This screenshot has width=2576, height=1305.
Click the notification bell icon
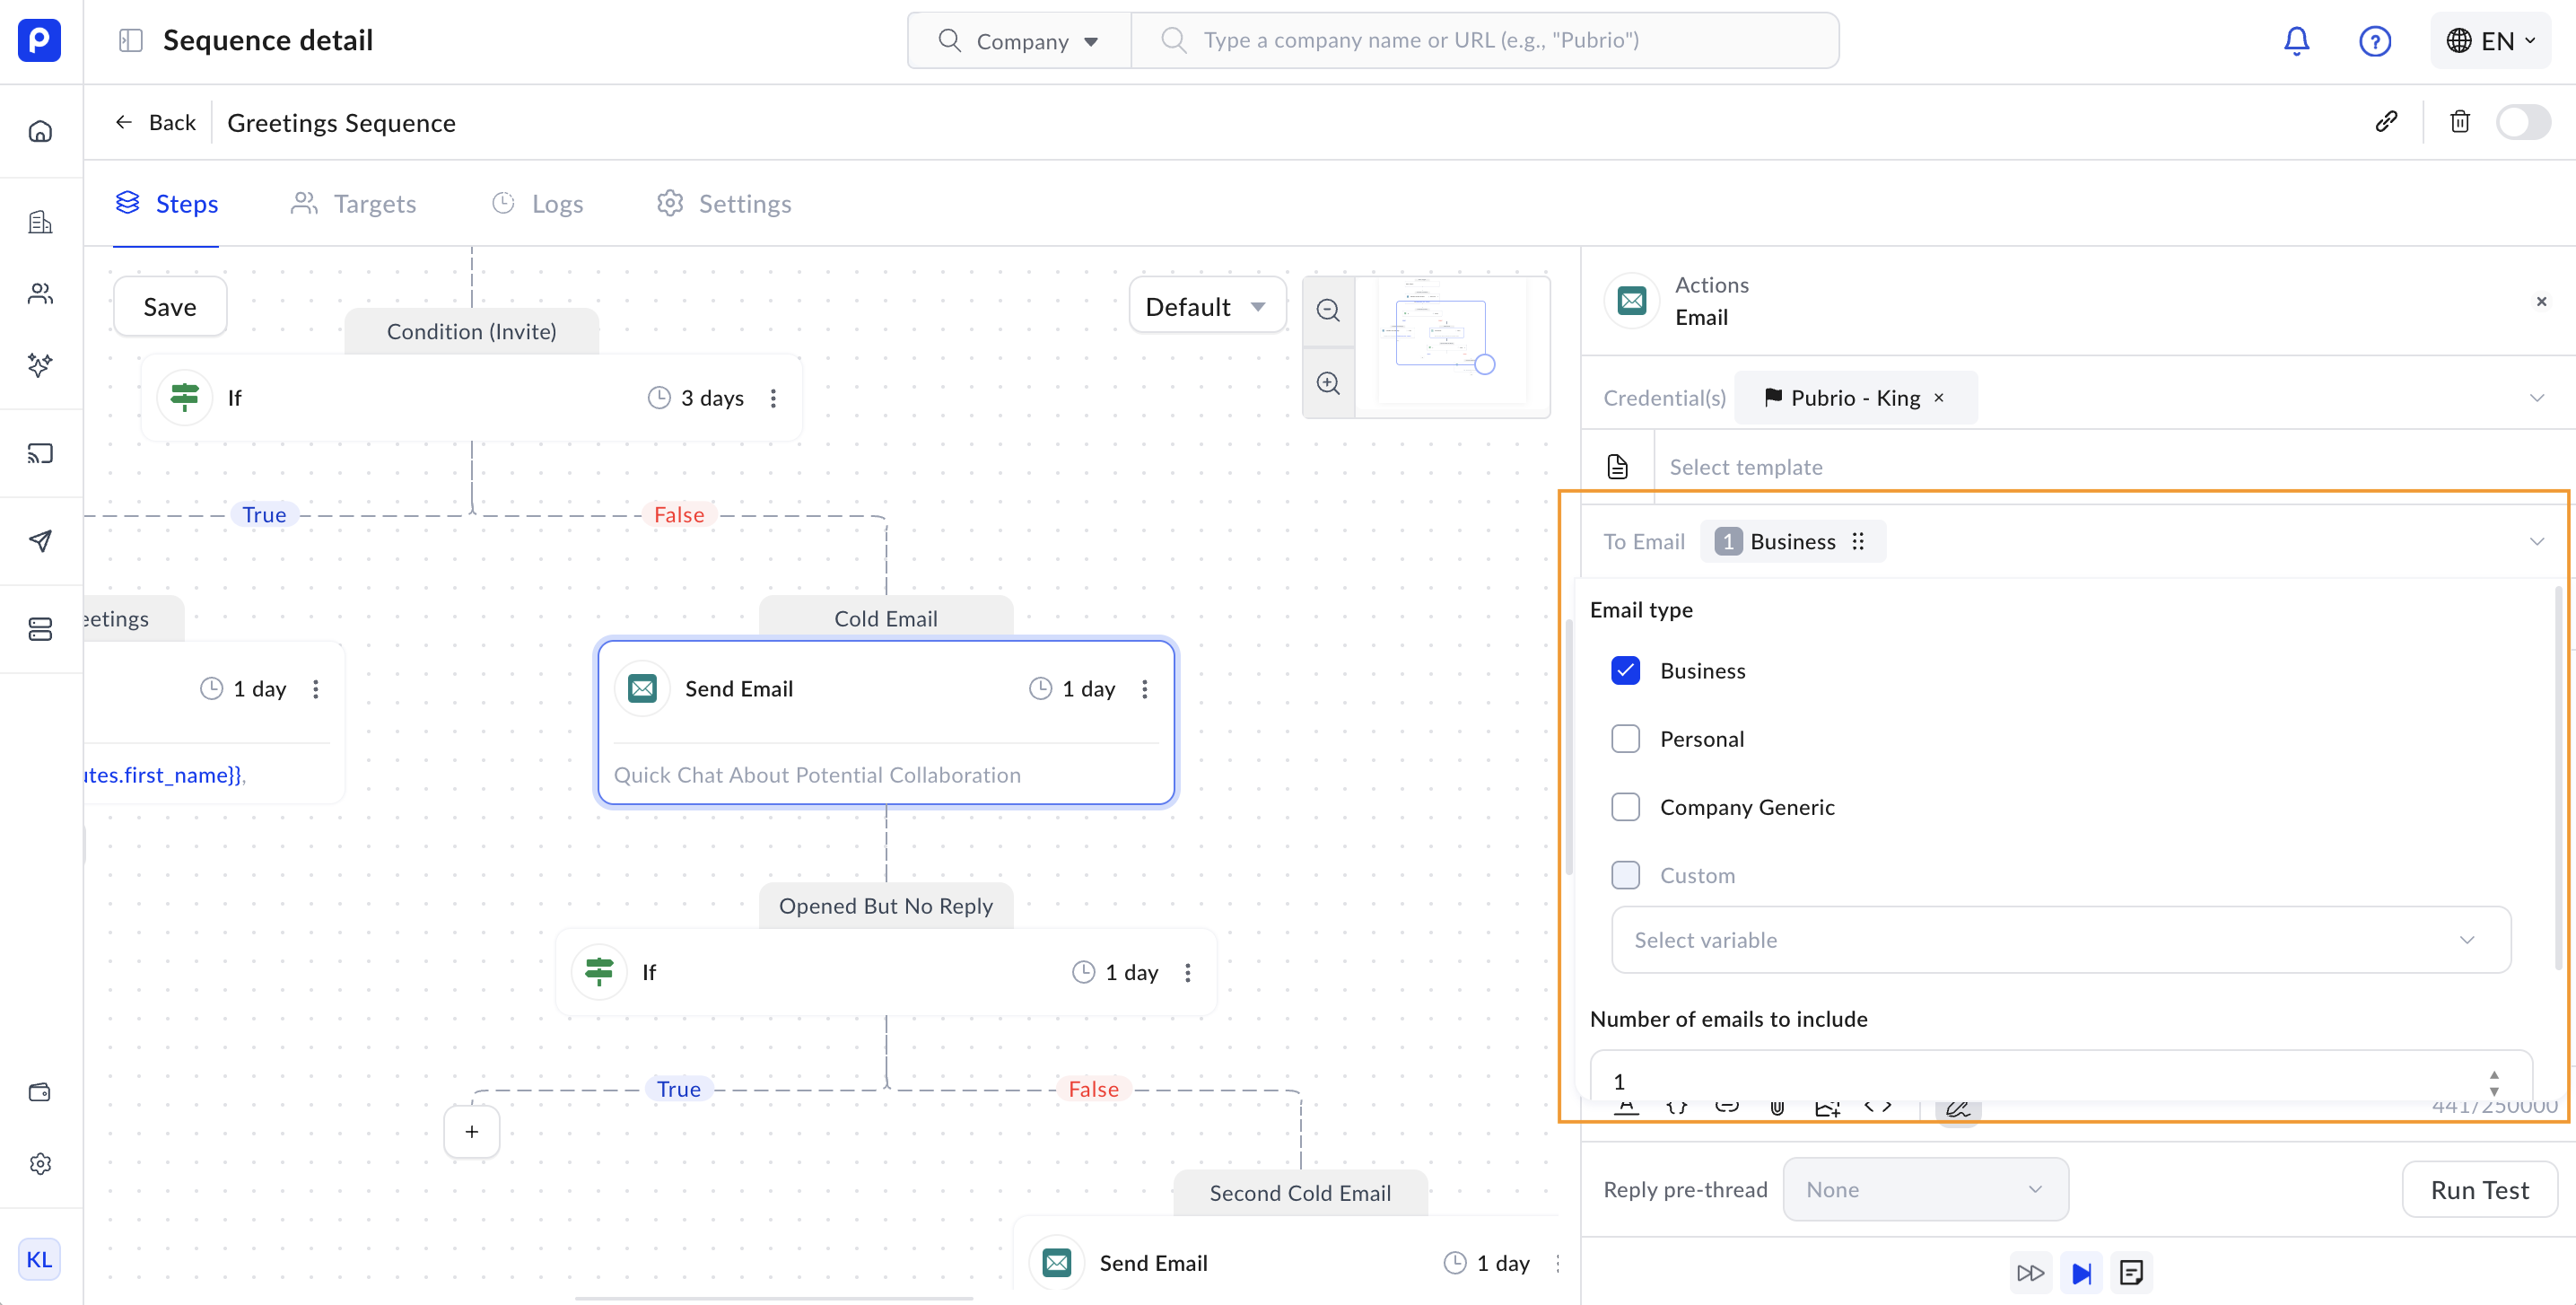tap(2296, 41)
